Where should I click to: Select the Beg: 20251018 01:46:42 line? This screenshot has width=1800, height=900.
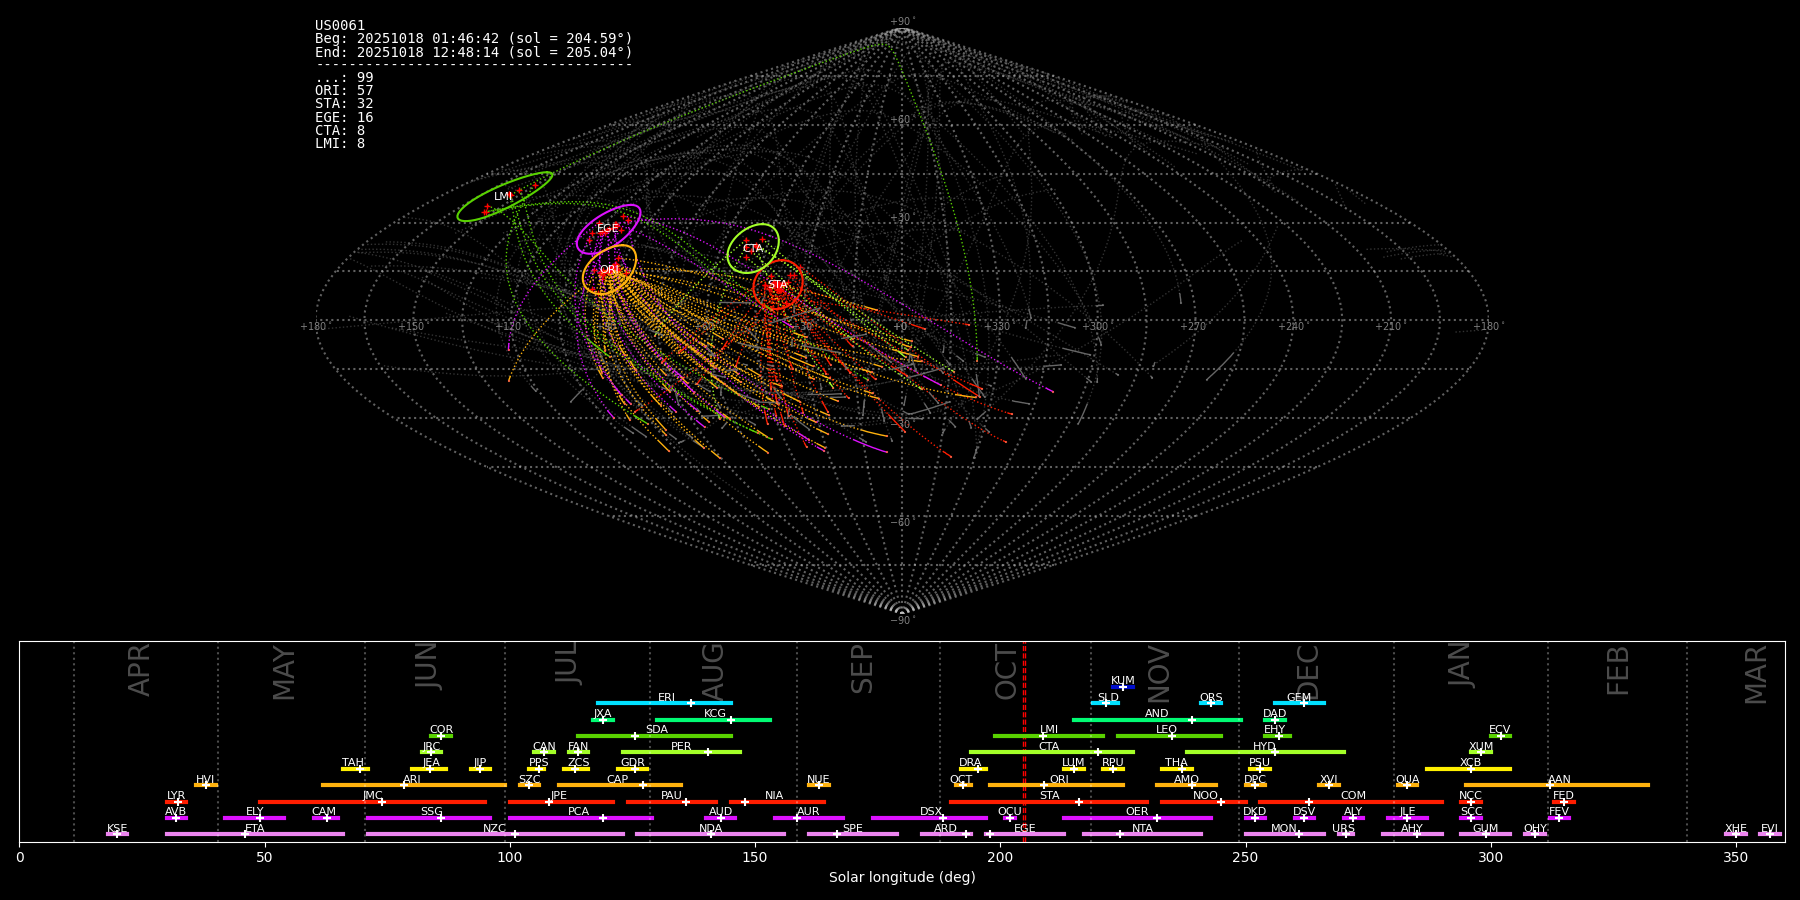(x=474, y=39)
